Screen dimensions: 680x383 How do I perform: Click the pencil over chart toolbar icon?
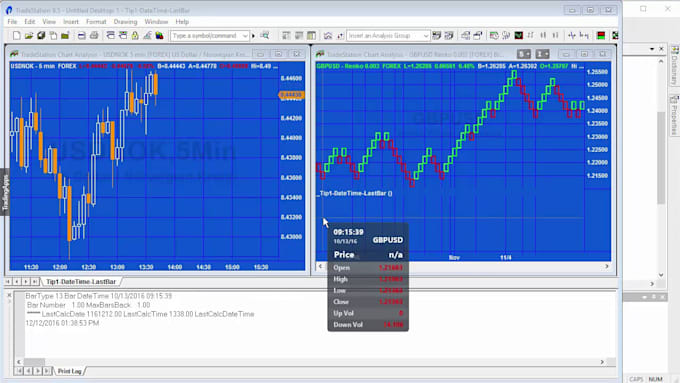(x=147, y=36)
